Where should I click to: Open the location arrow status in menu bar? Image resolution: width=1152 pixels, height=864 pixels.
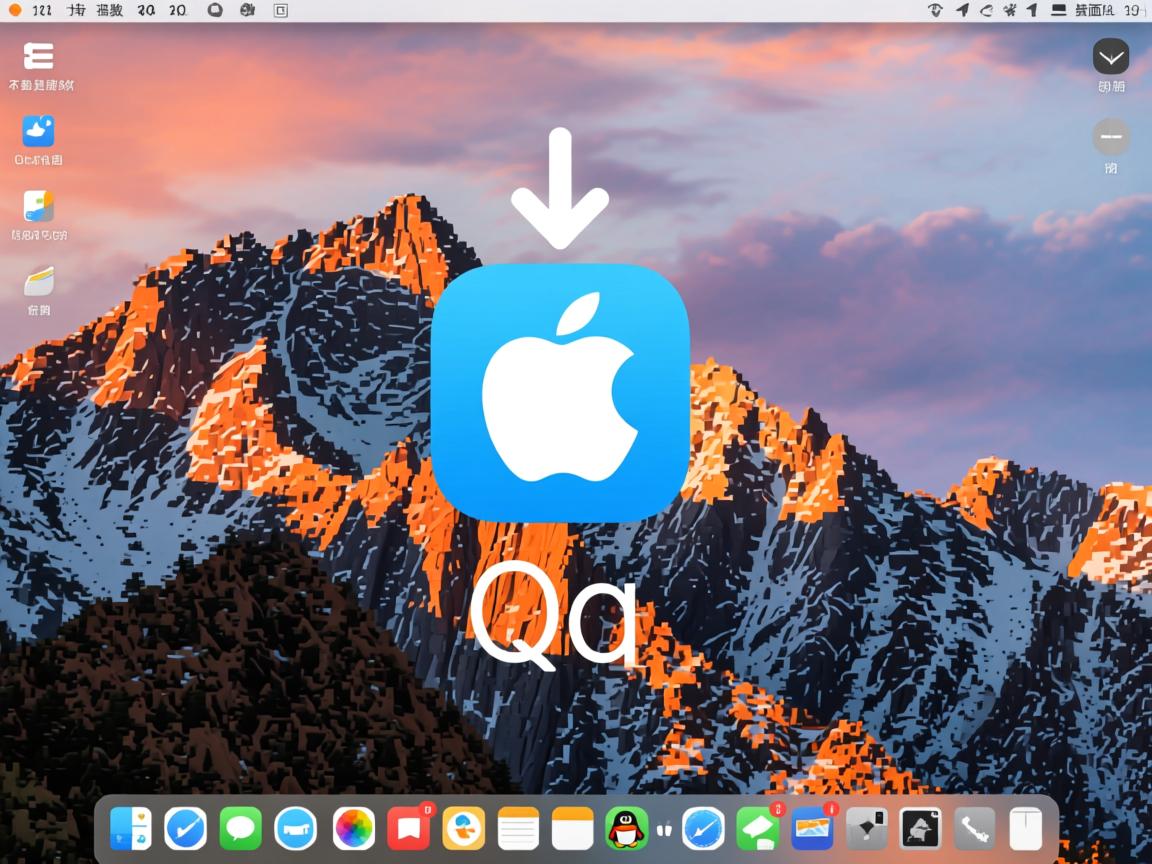click(x=962, y=10)
